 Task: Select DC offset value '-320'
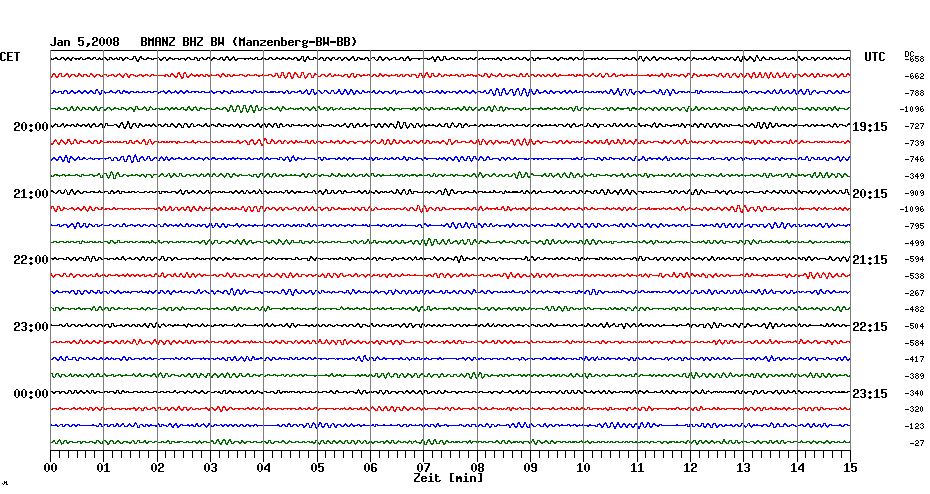click(x=914, y=410)
